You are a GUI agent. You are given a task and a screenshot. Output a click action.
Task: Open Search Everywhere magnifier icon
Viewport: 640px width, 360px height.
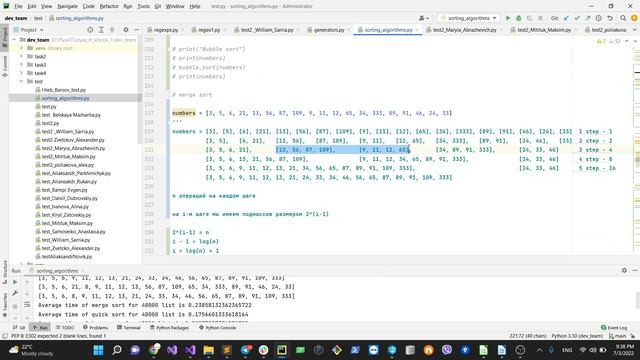[623, 18]
